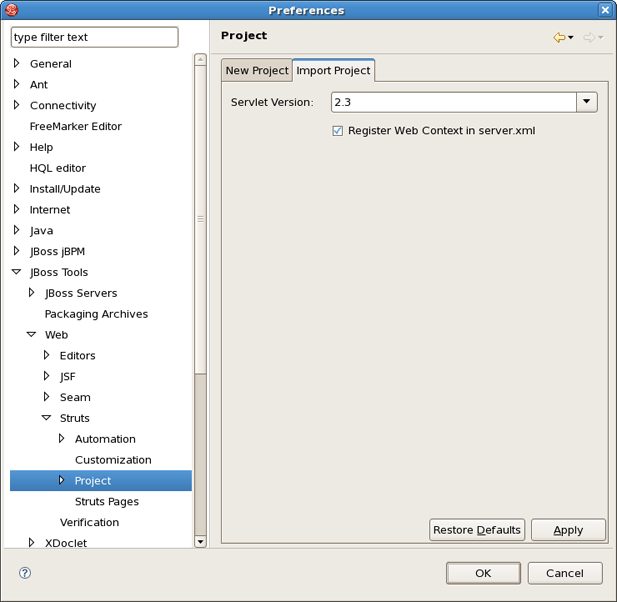Expand the Seam tree node
The width and height of the screenshot is (617, 602).
[46, 397]
